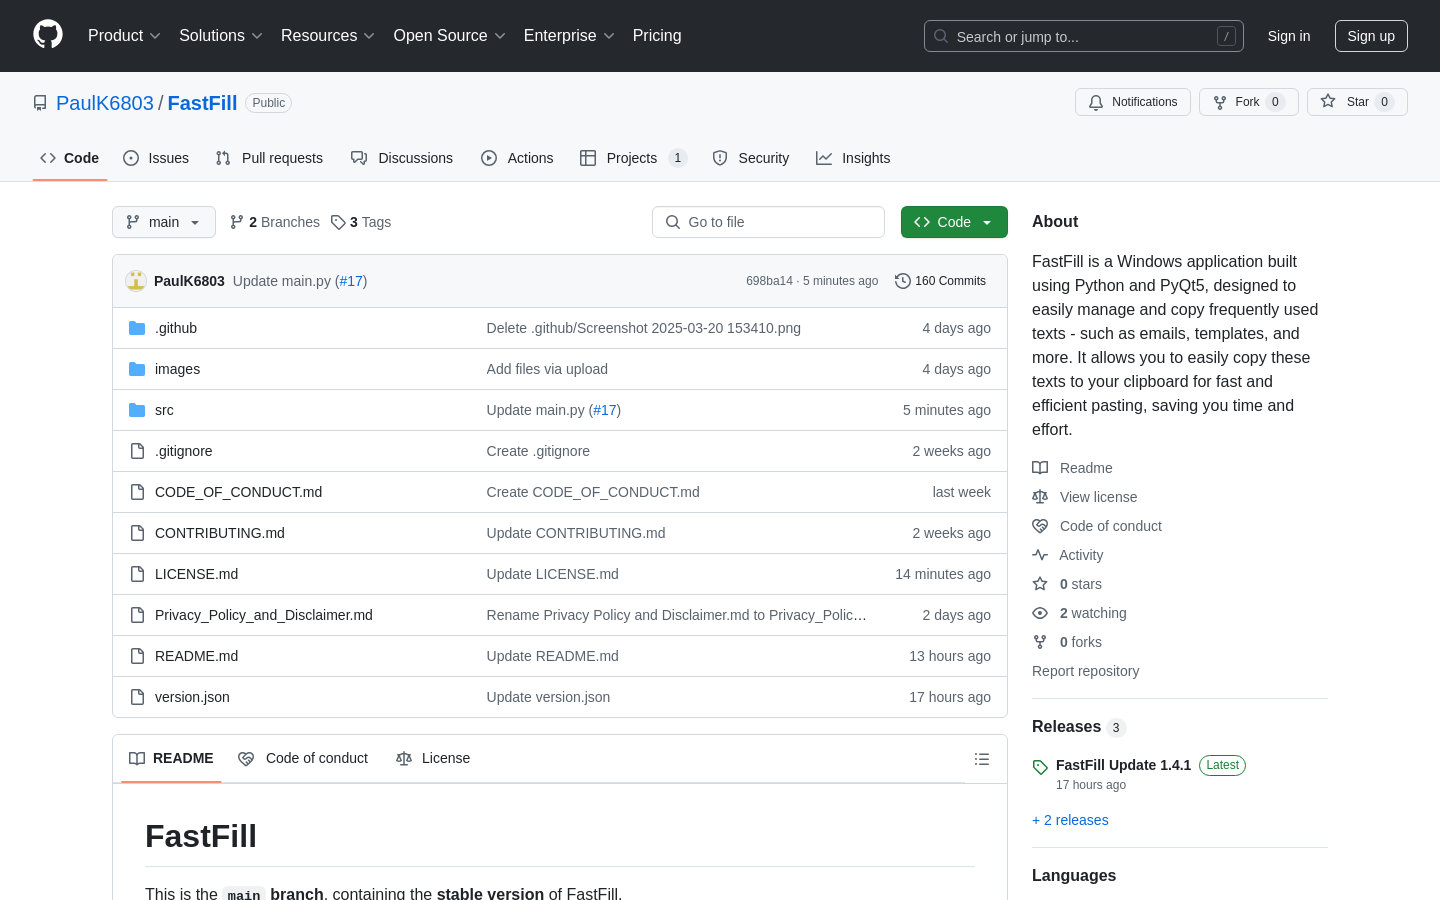Open the GitHub homepage logo
The height and width of the screenshot is (900, 1440).
click(48, 35)
